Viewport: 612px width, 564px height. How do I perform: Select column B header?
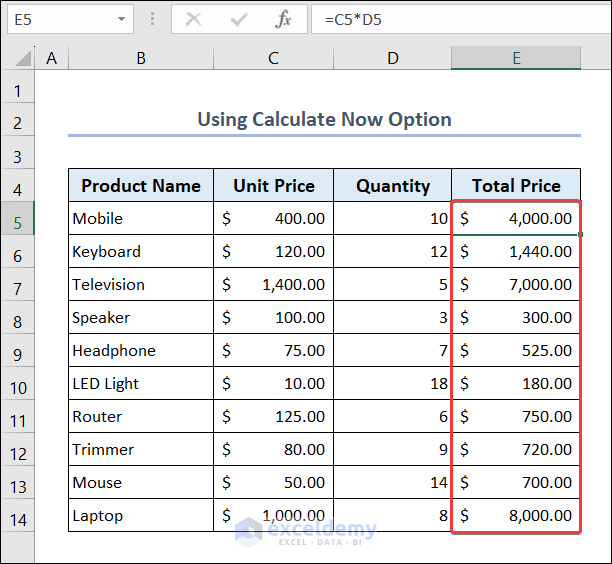pos(141,58)
